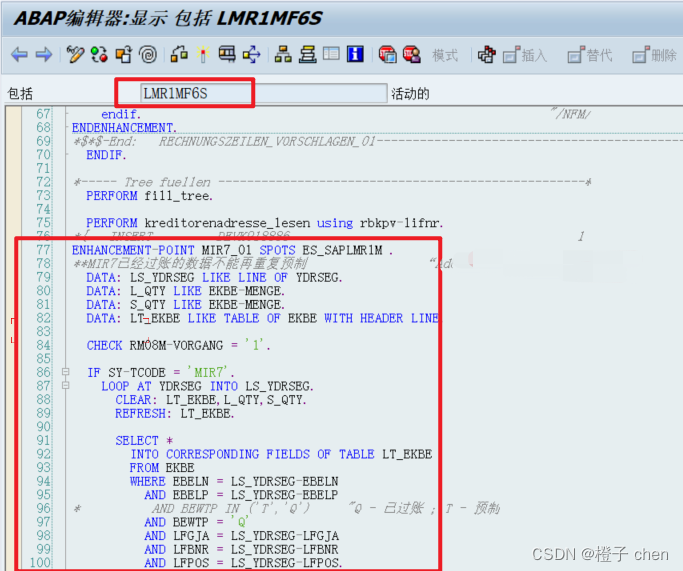The height and width of the screenshot is (571, 683).
Task: Click the 删除 Delete button
Action: coord(654,55)
